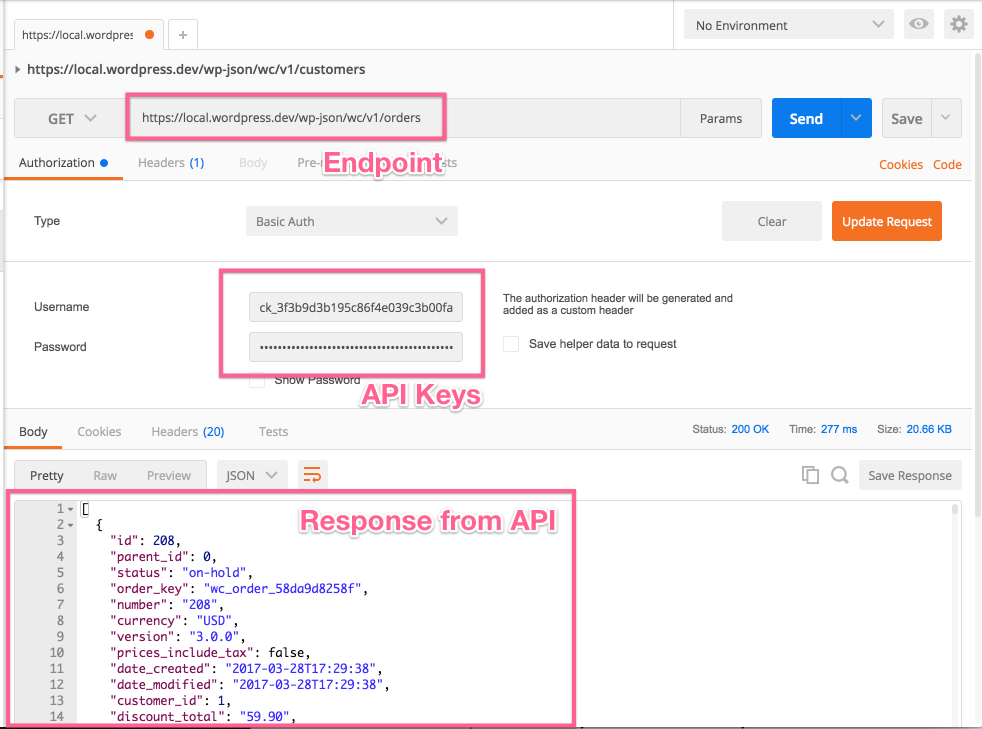The height and width of the screenshot is (729, 982).
Task: Click the Username input field
Action: click(355, 307)
